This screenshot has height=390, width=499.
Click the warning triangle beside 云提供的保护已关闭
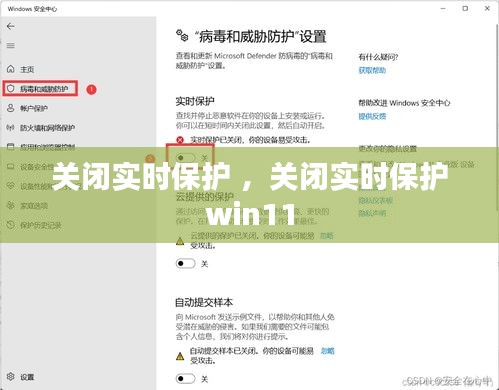point(180,241)
